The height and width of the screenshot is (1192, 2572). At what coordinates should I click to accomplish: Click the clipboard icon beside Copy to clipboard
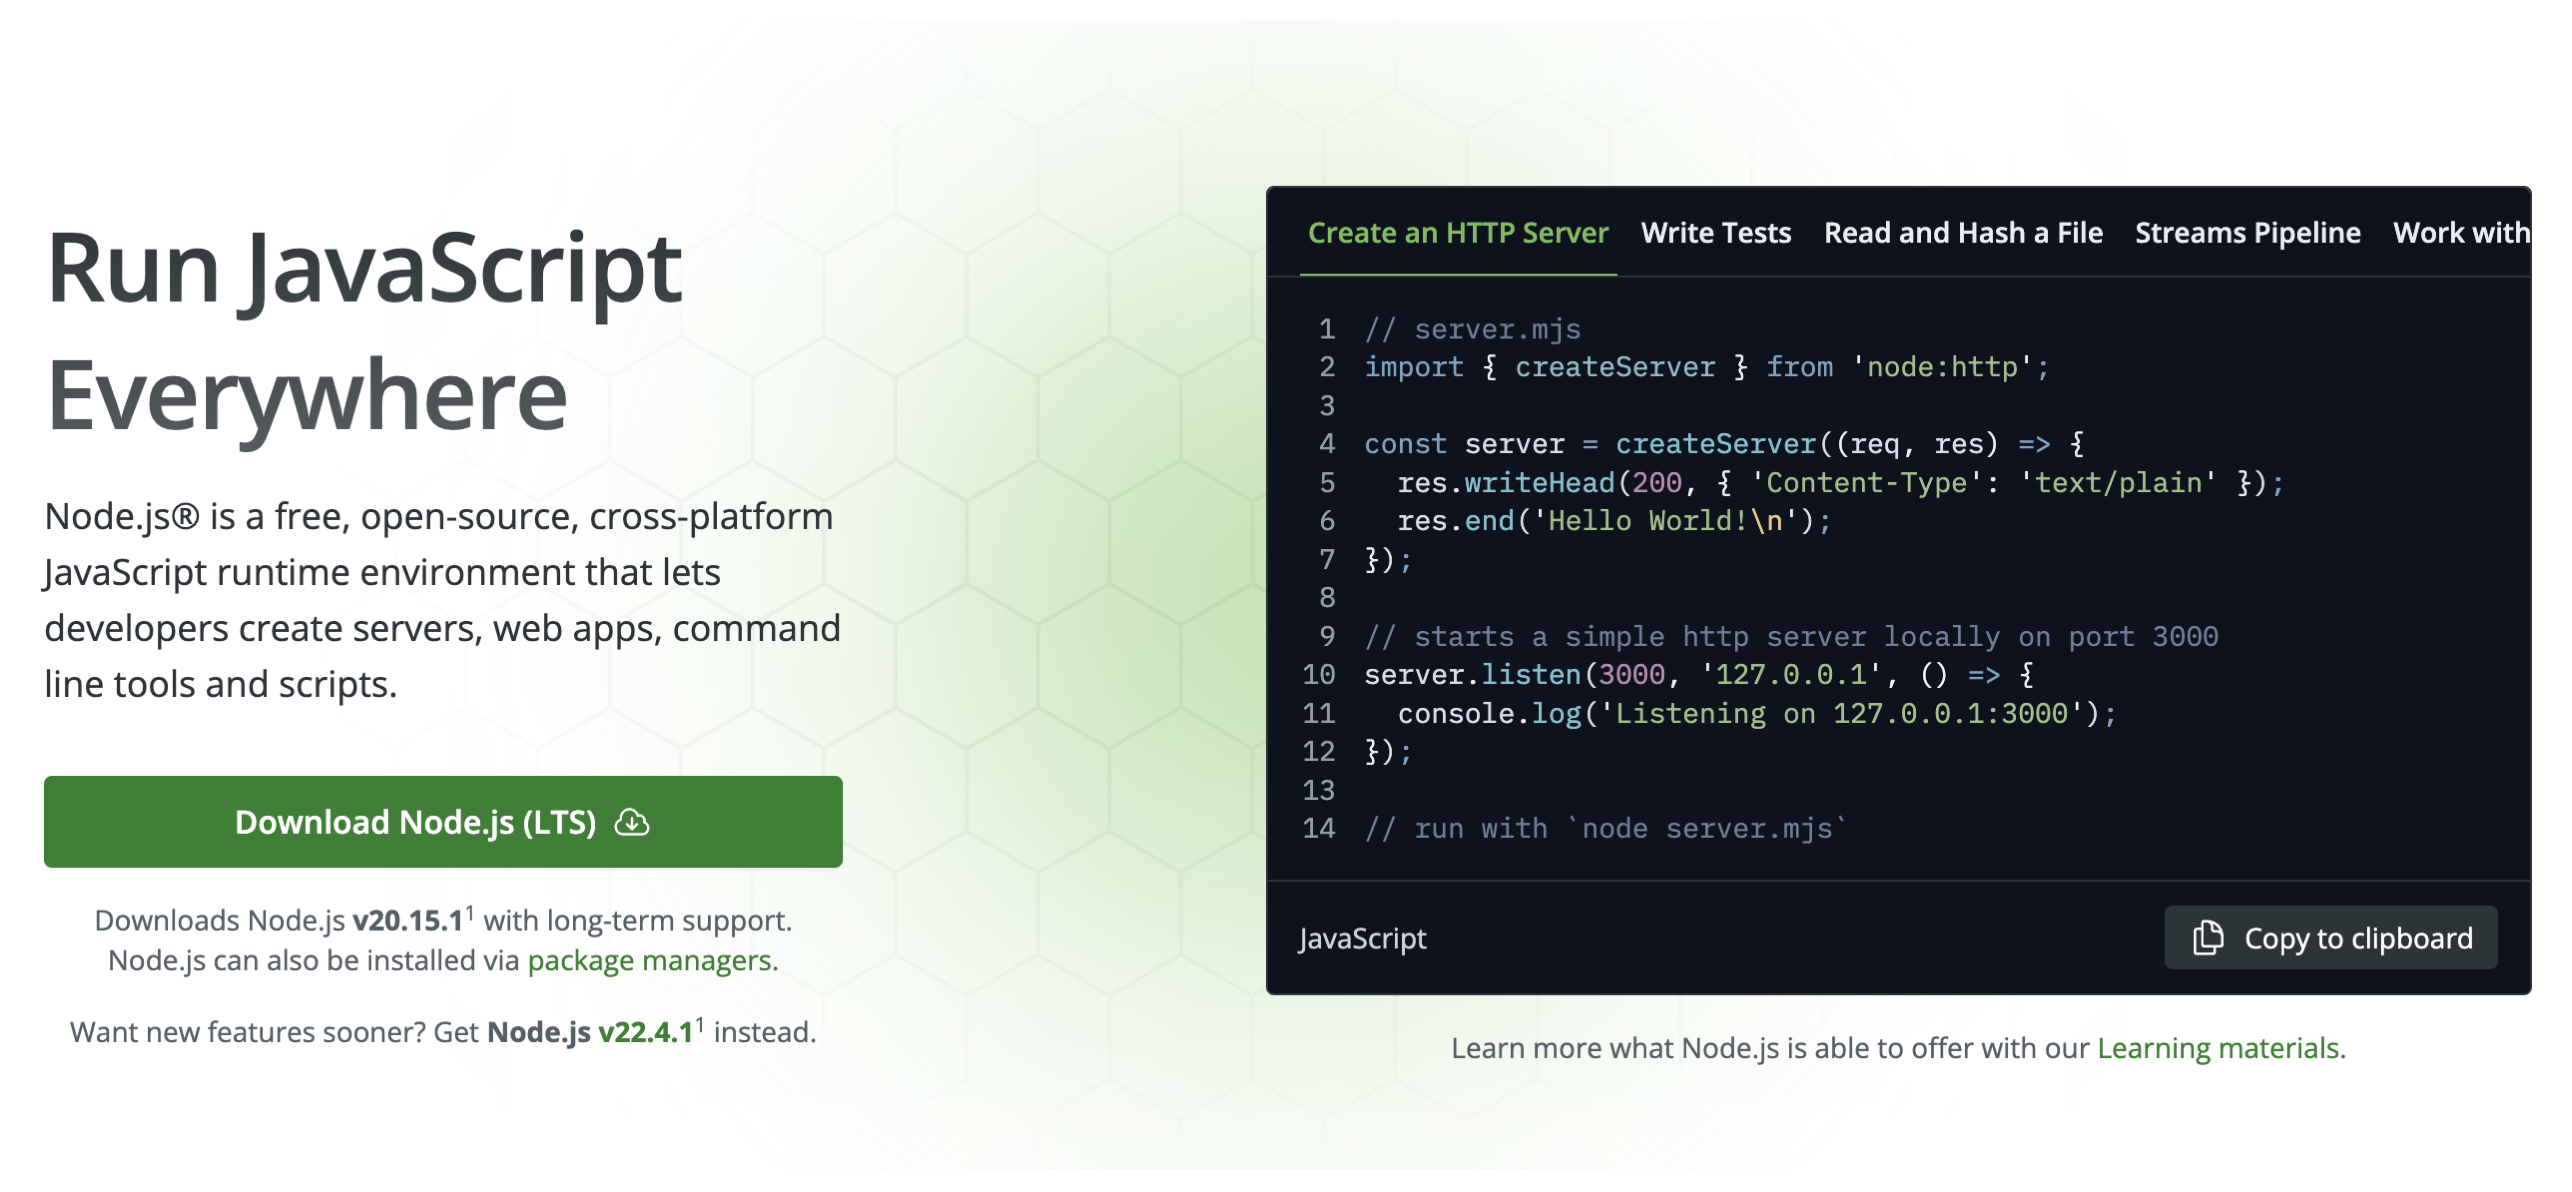(x=2208, y=938)
